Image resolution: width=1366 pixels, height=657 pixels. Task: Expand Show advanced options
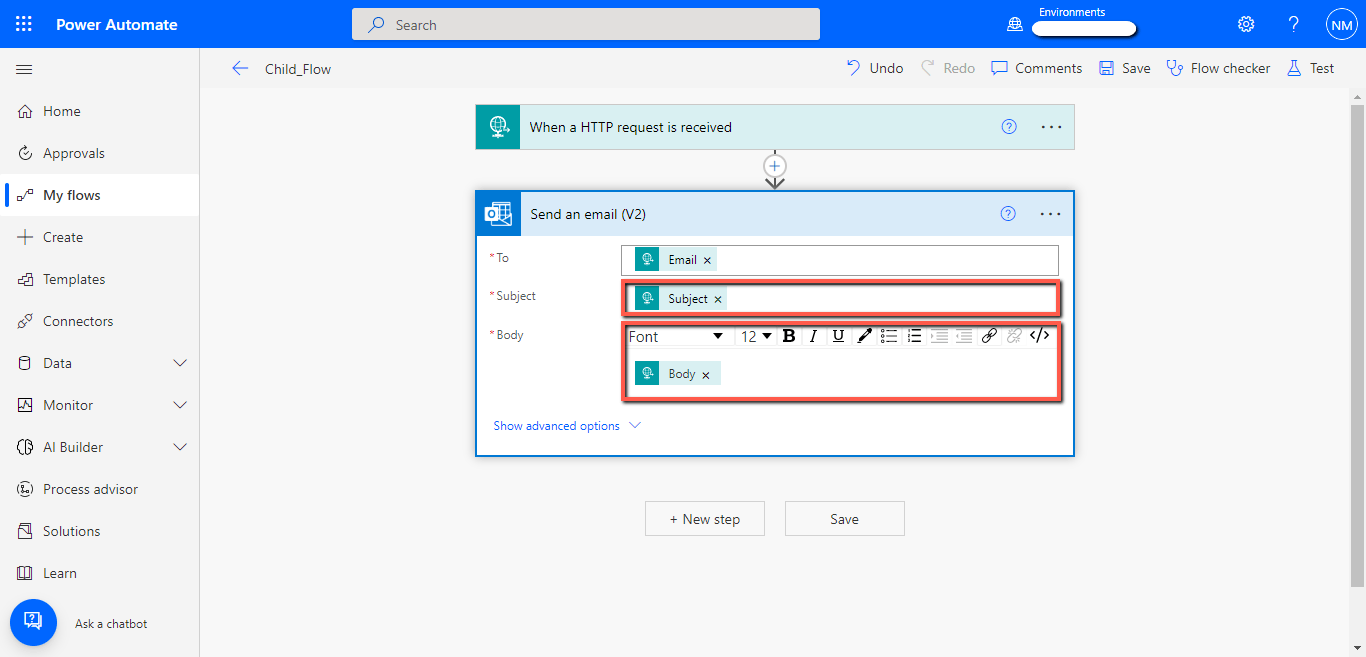(567, 426)
